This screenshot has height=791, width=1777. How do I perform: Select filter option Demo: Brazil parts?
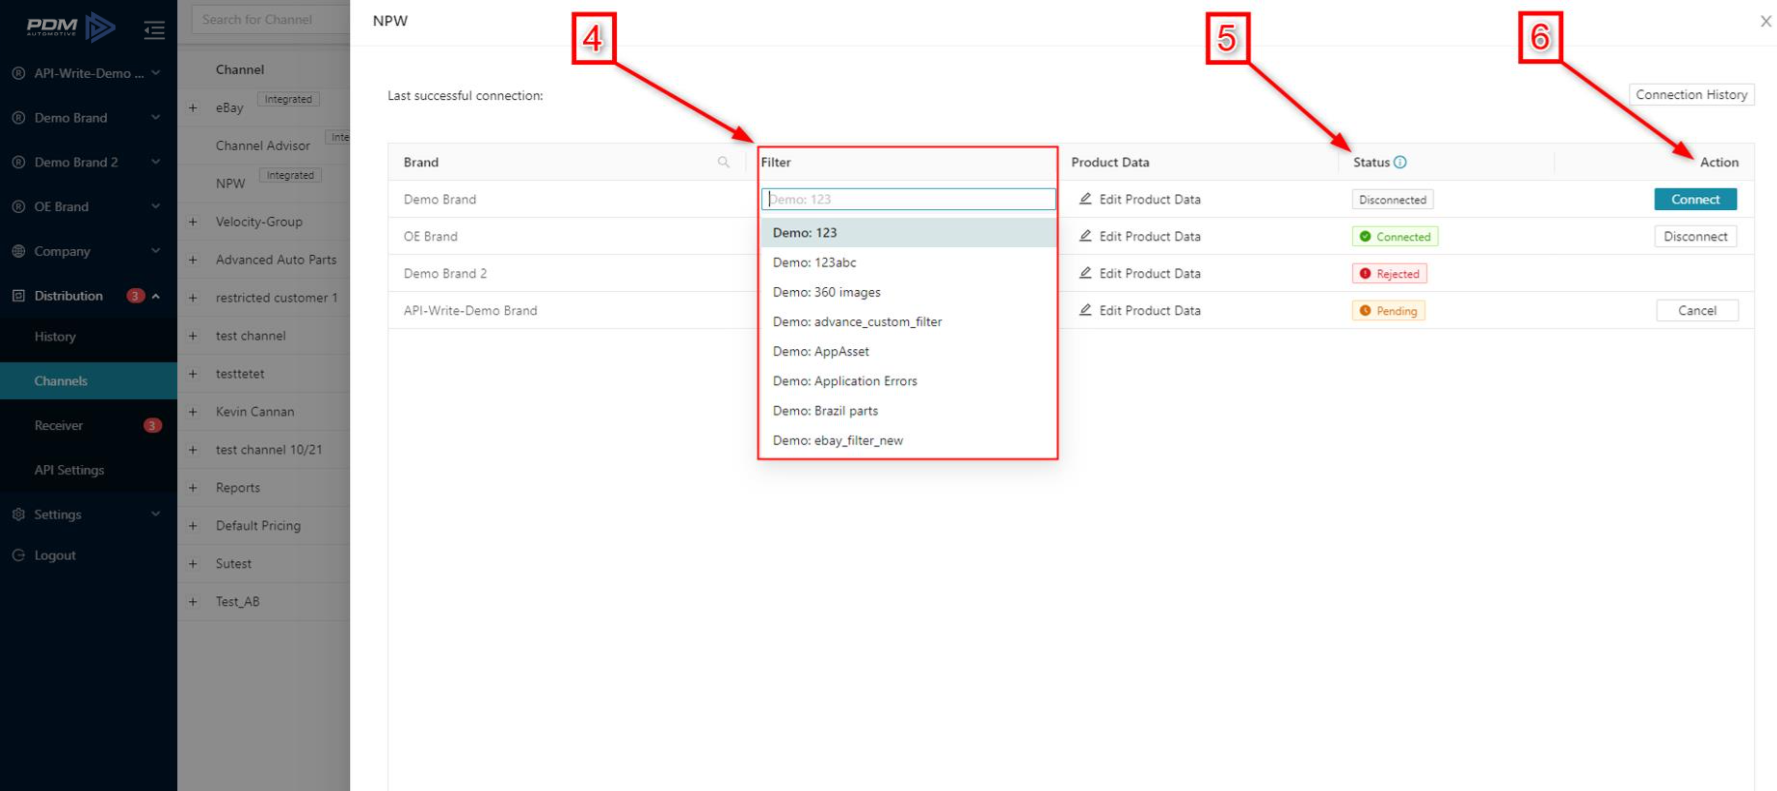pos(908,411)
